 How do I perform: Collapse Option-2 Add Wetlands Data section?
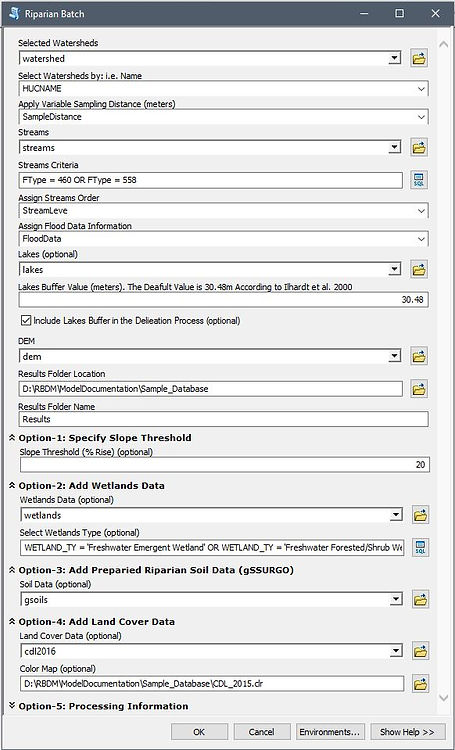tap(12, 485)
